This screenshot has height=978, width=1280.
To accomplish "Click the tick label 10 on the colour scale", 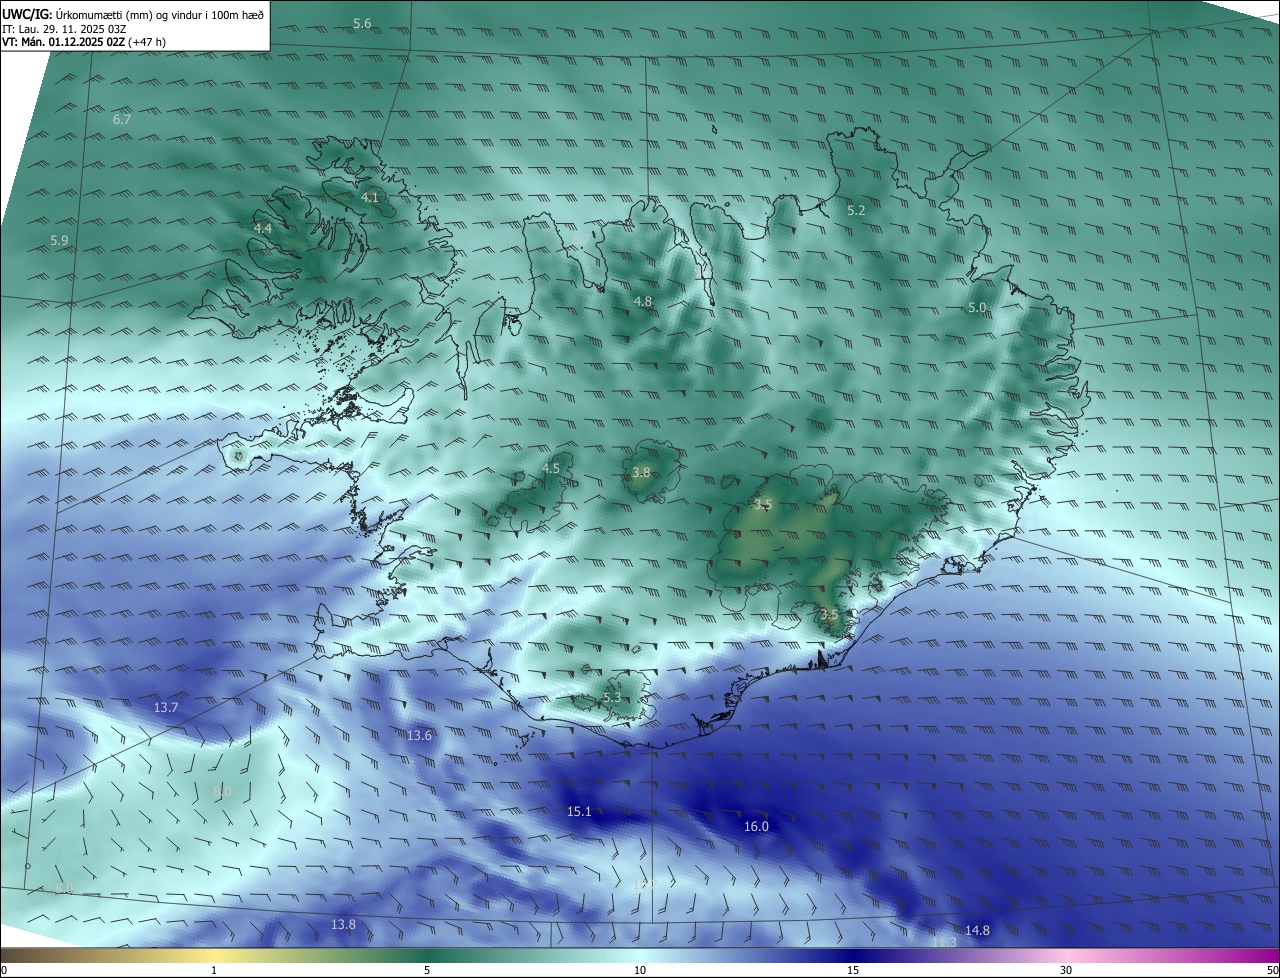I will click(640, 970).
